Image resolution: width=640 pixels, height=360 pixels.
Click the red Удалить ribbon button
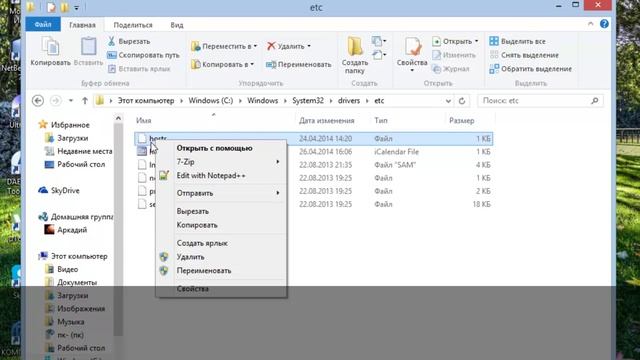click(289, 46)
